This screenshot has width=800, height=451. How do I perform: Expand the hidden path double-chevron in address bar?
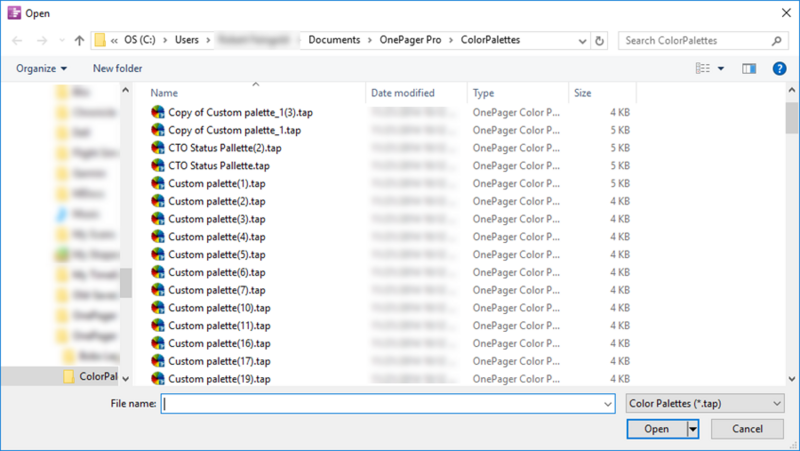click(114, 40)
